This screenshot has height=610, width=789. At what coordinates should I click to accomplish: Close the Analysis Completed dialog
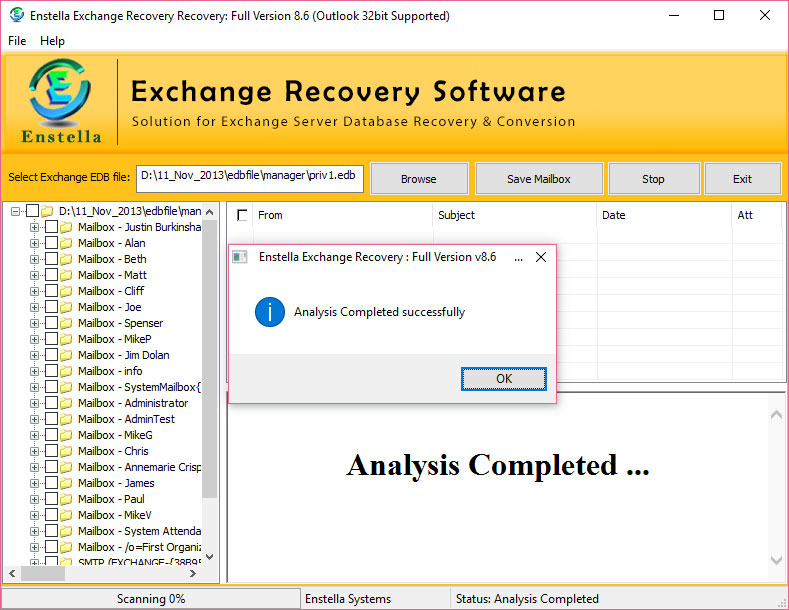[x=541, y=257]
